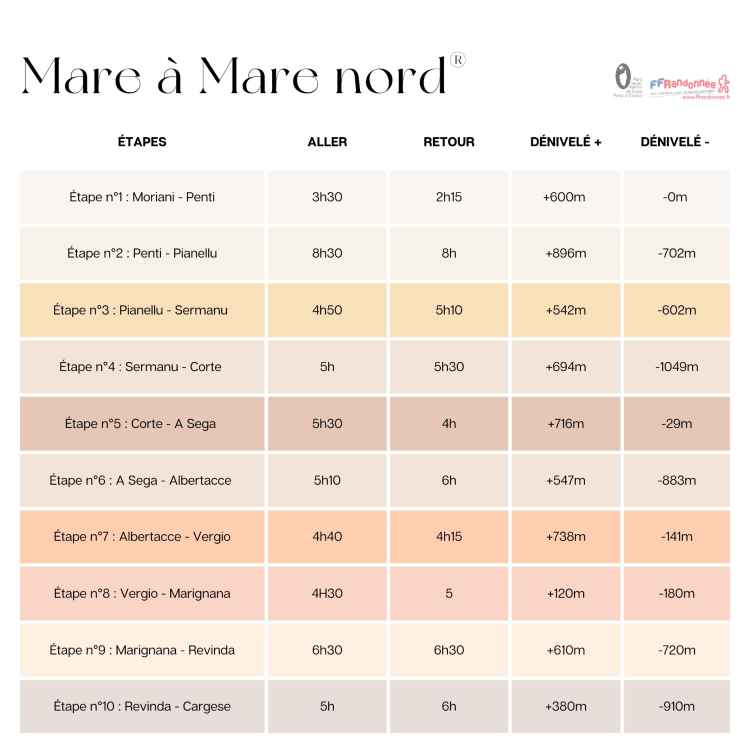Click the +738m cell for Albertacce - Vergio

point(566,536)
